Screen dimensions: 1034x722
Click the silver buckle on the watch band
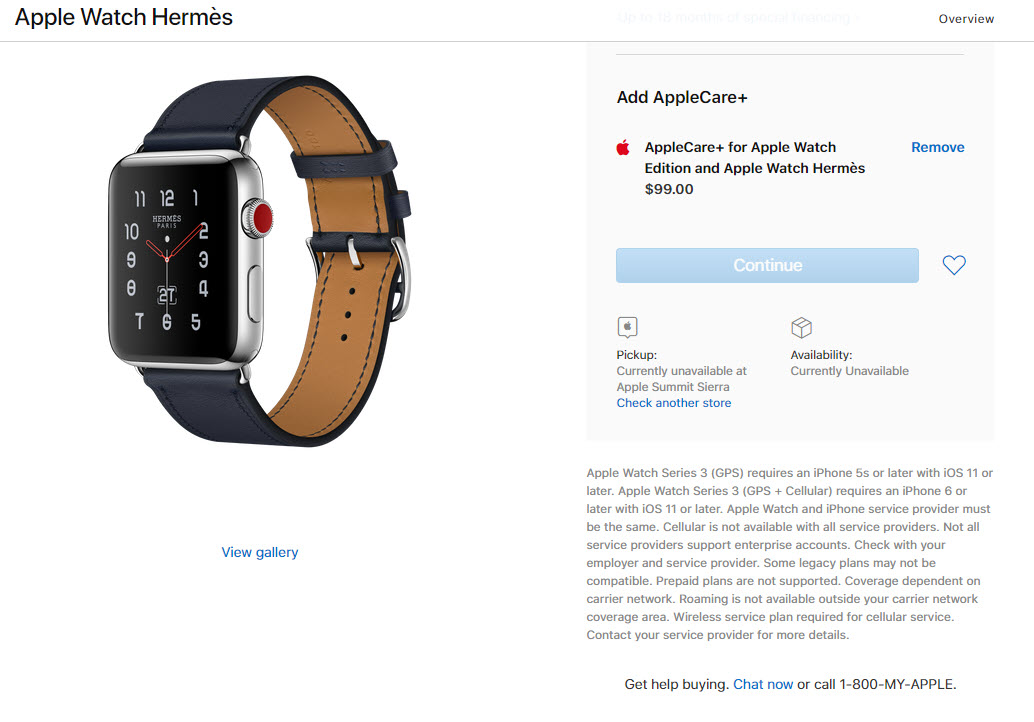pos(400,278)
